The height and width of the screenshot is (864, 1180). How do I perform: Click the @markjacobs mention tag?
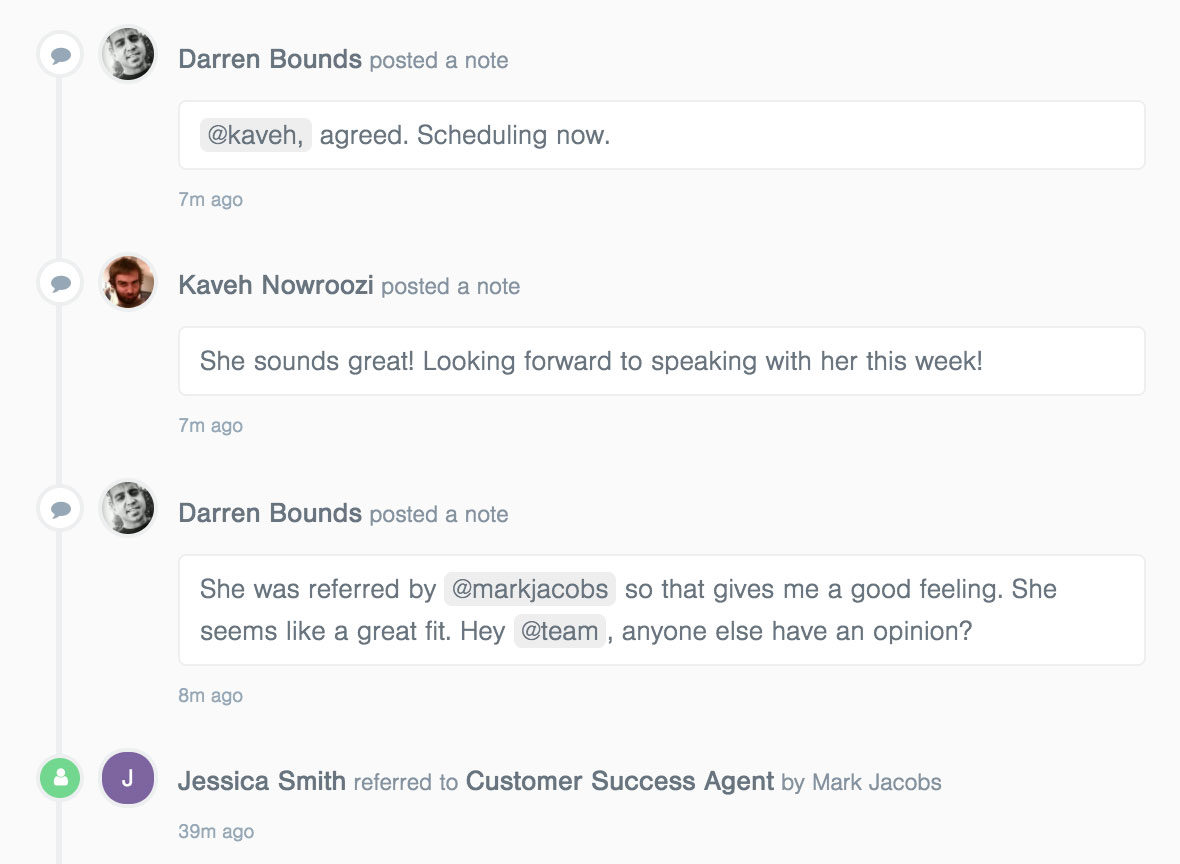point(530,589)
